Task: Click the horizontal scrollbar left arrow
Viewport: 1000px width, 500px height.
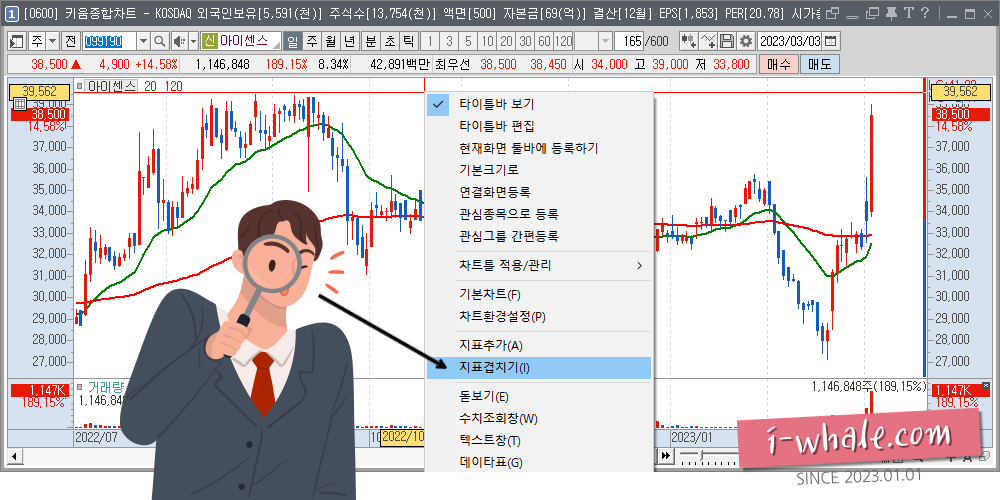Action: (x=13, y=456)
